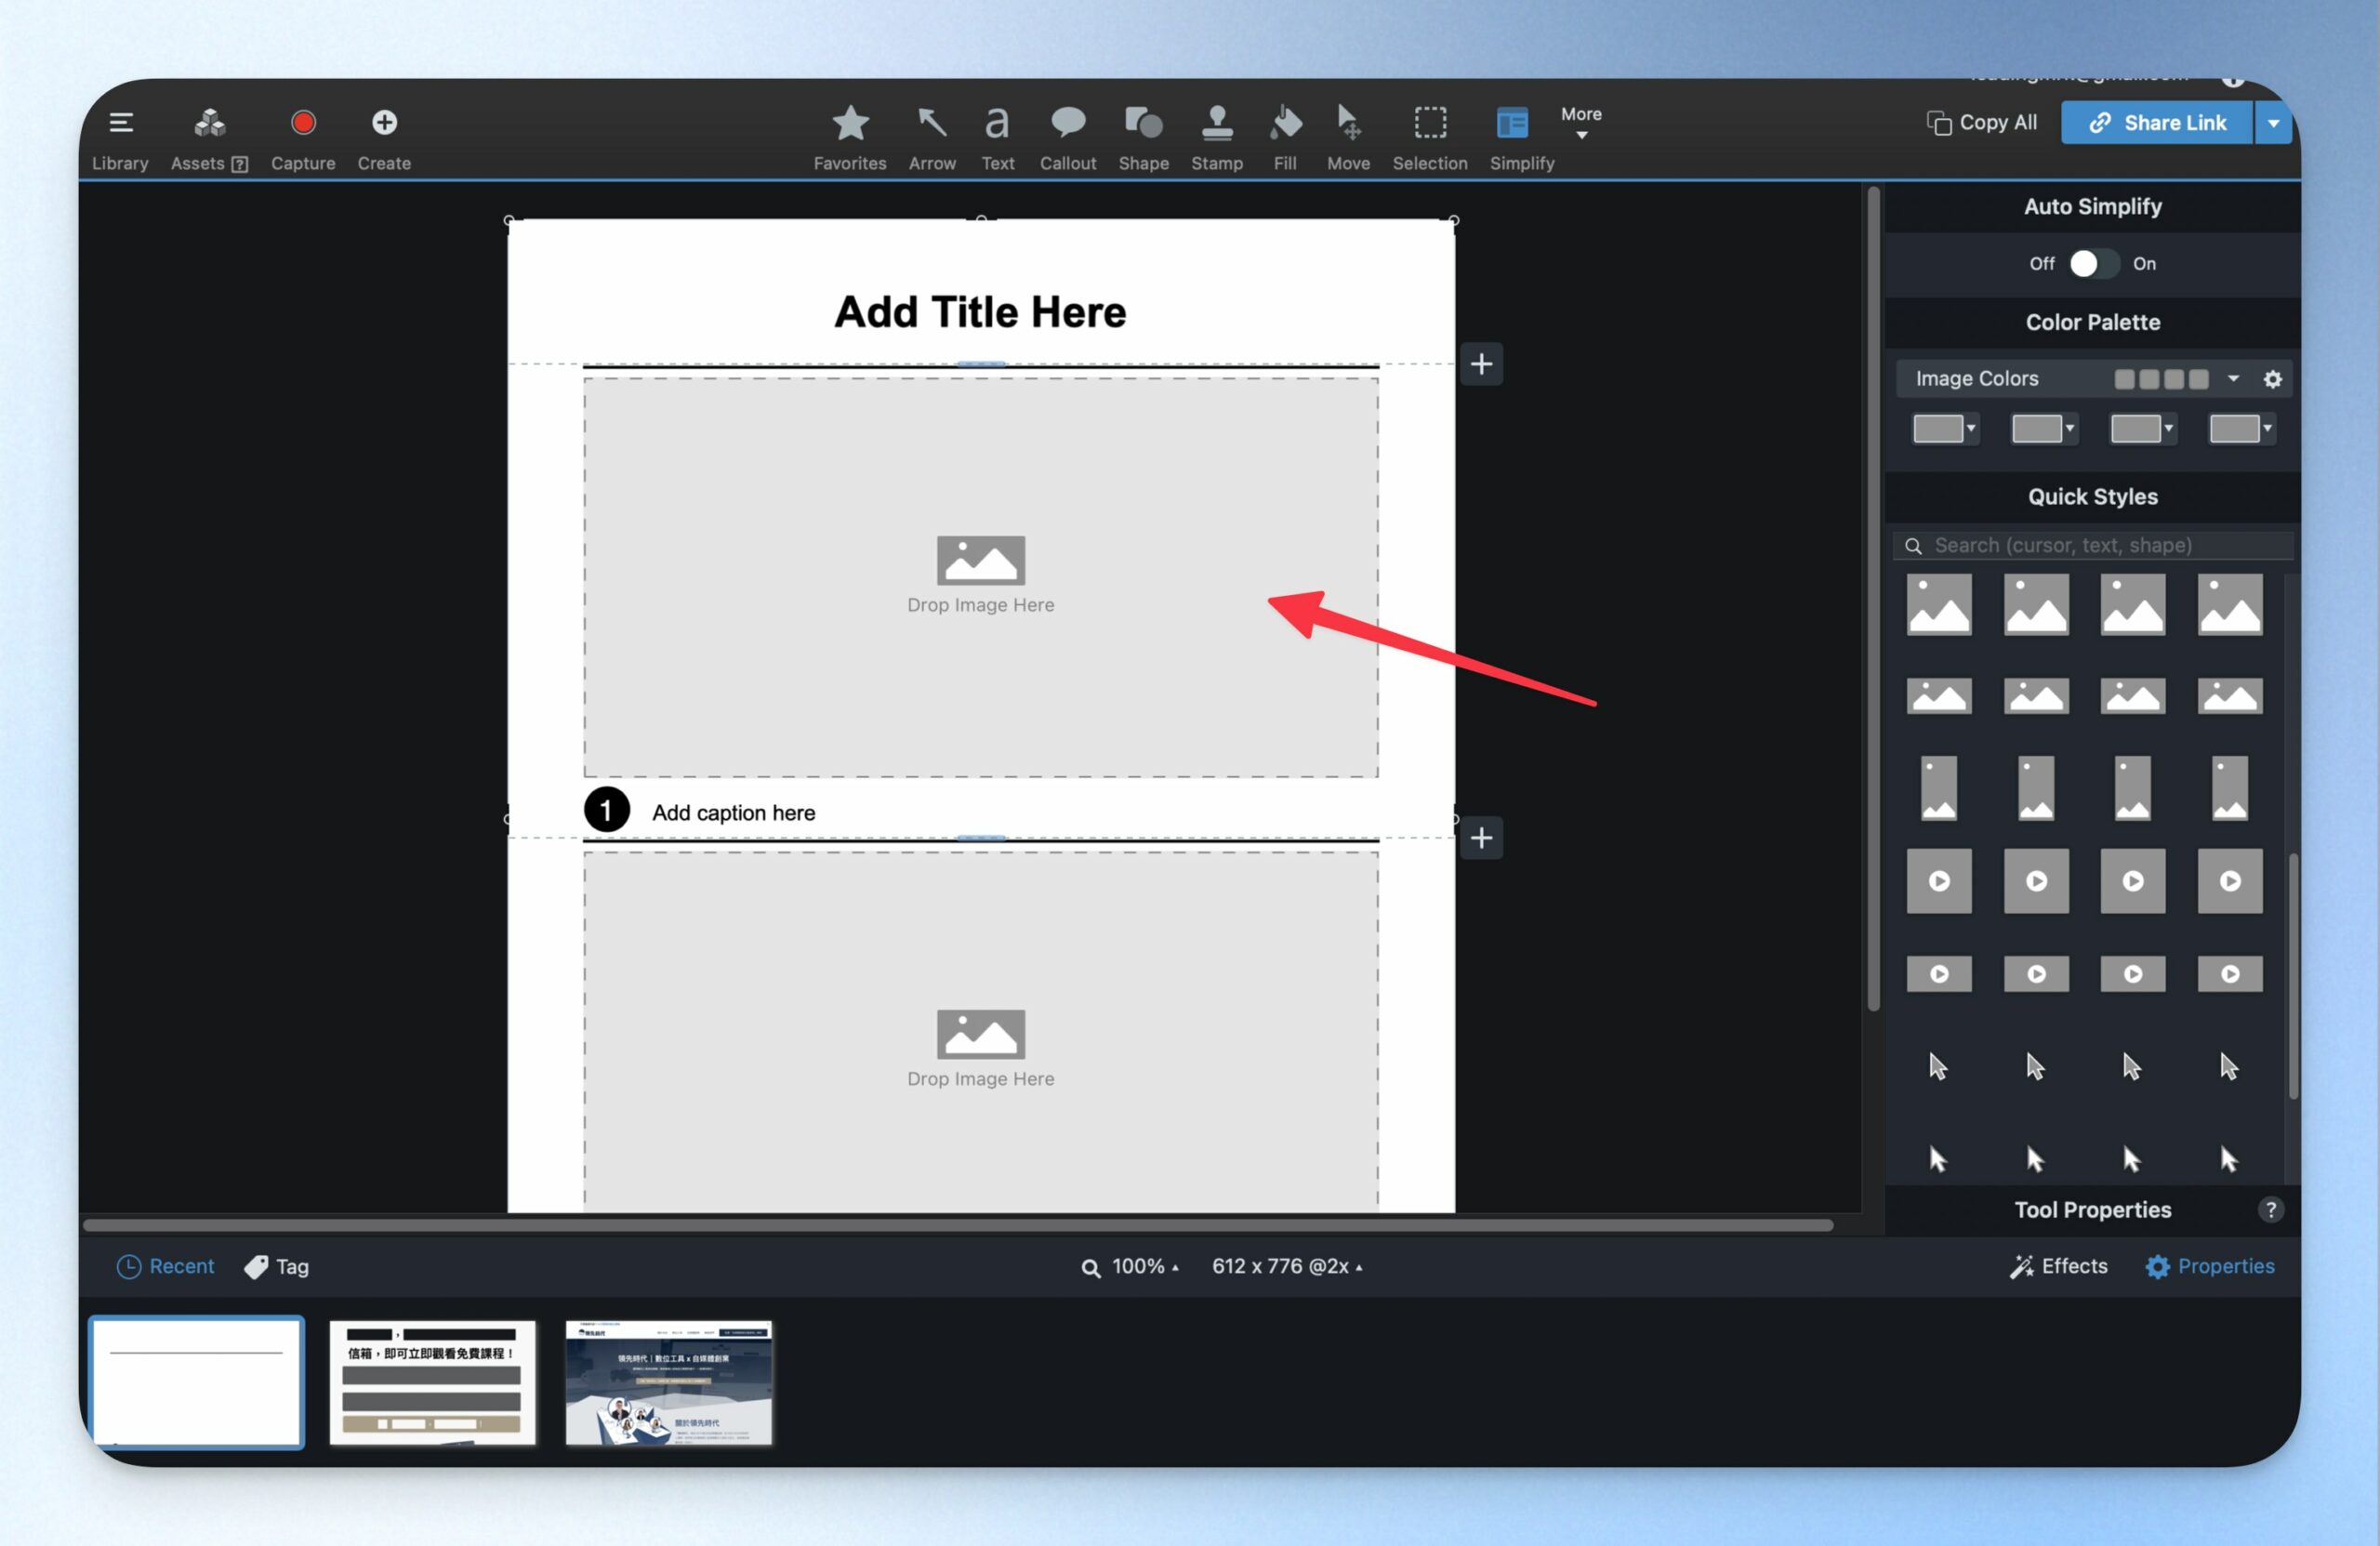Switch to the Recent tab
The width and height of the screenshot is (2380, 1546).
(x=165, y=1266)
